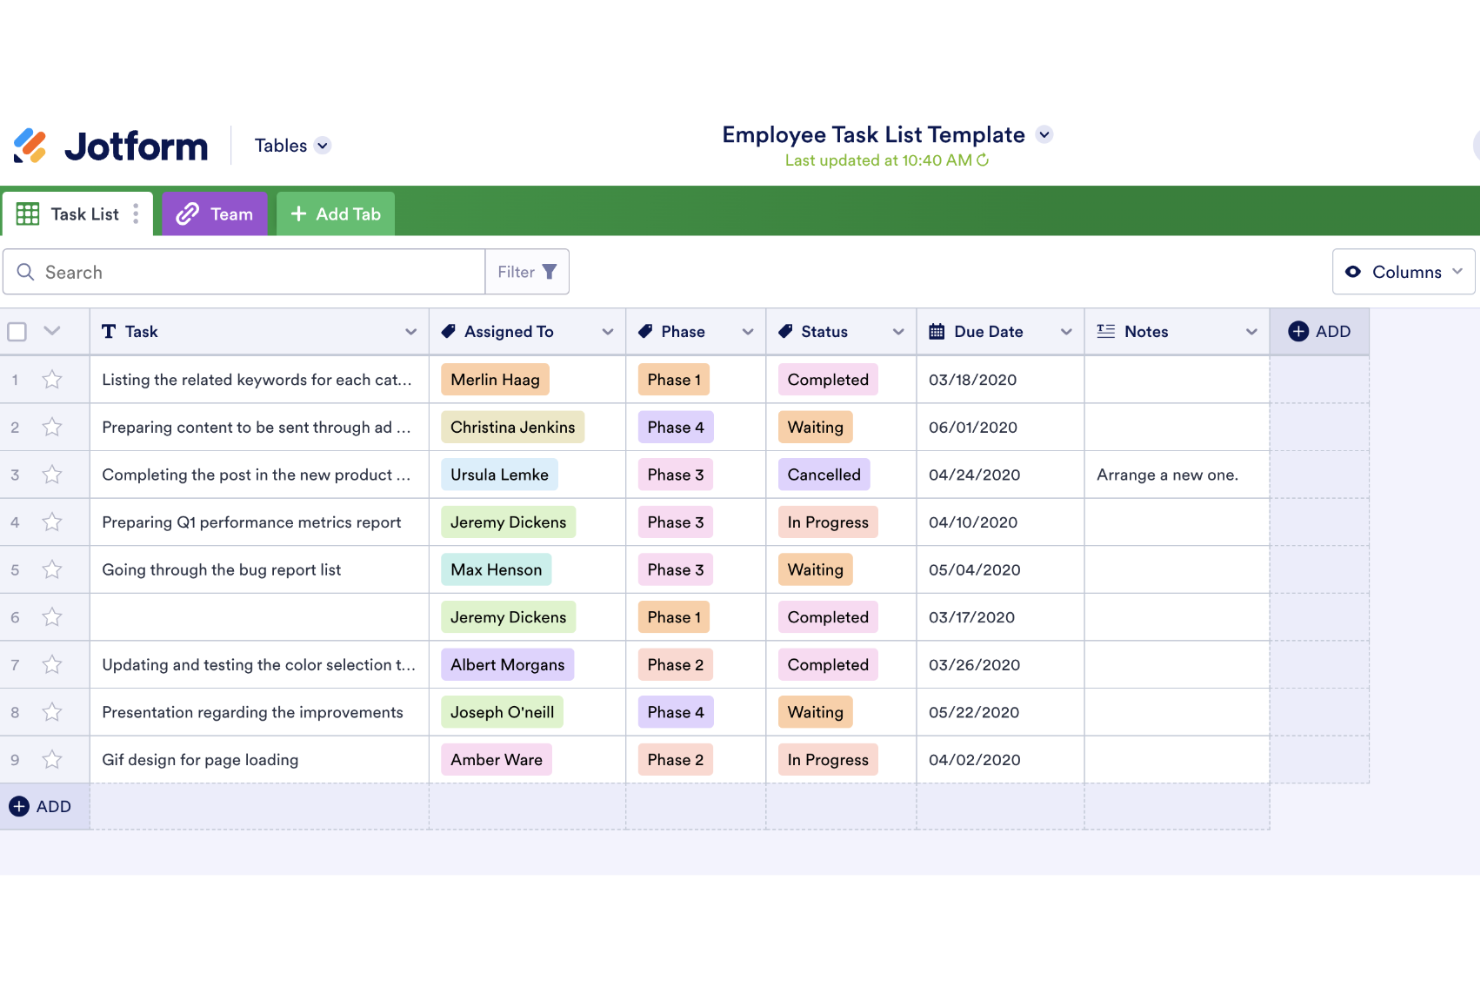Open the Employee Task List Template title dropdown

[1044, 134]
